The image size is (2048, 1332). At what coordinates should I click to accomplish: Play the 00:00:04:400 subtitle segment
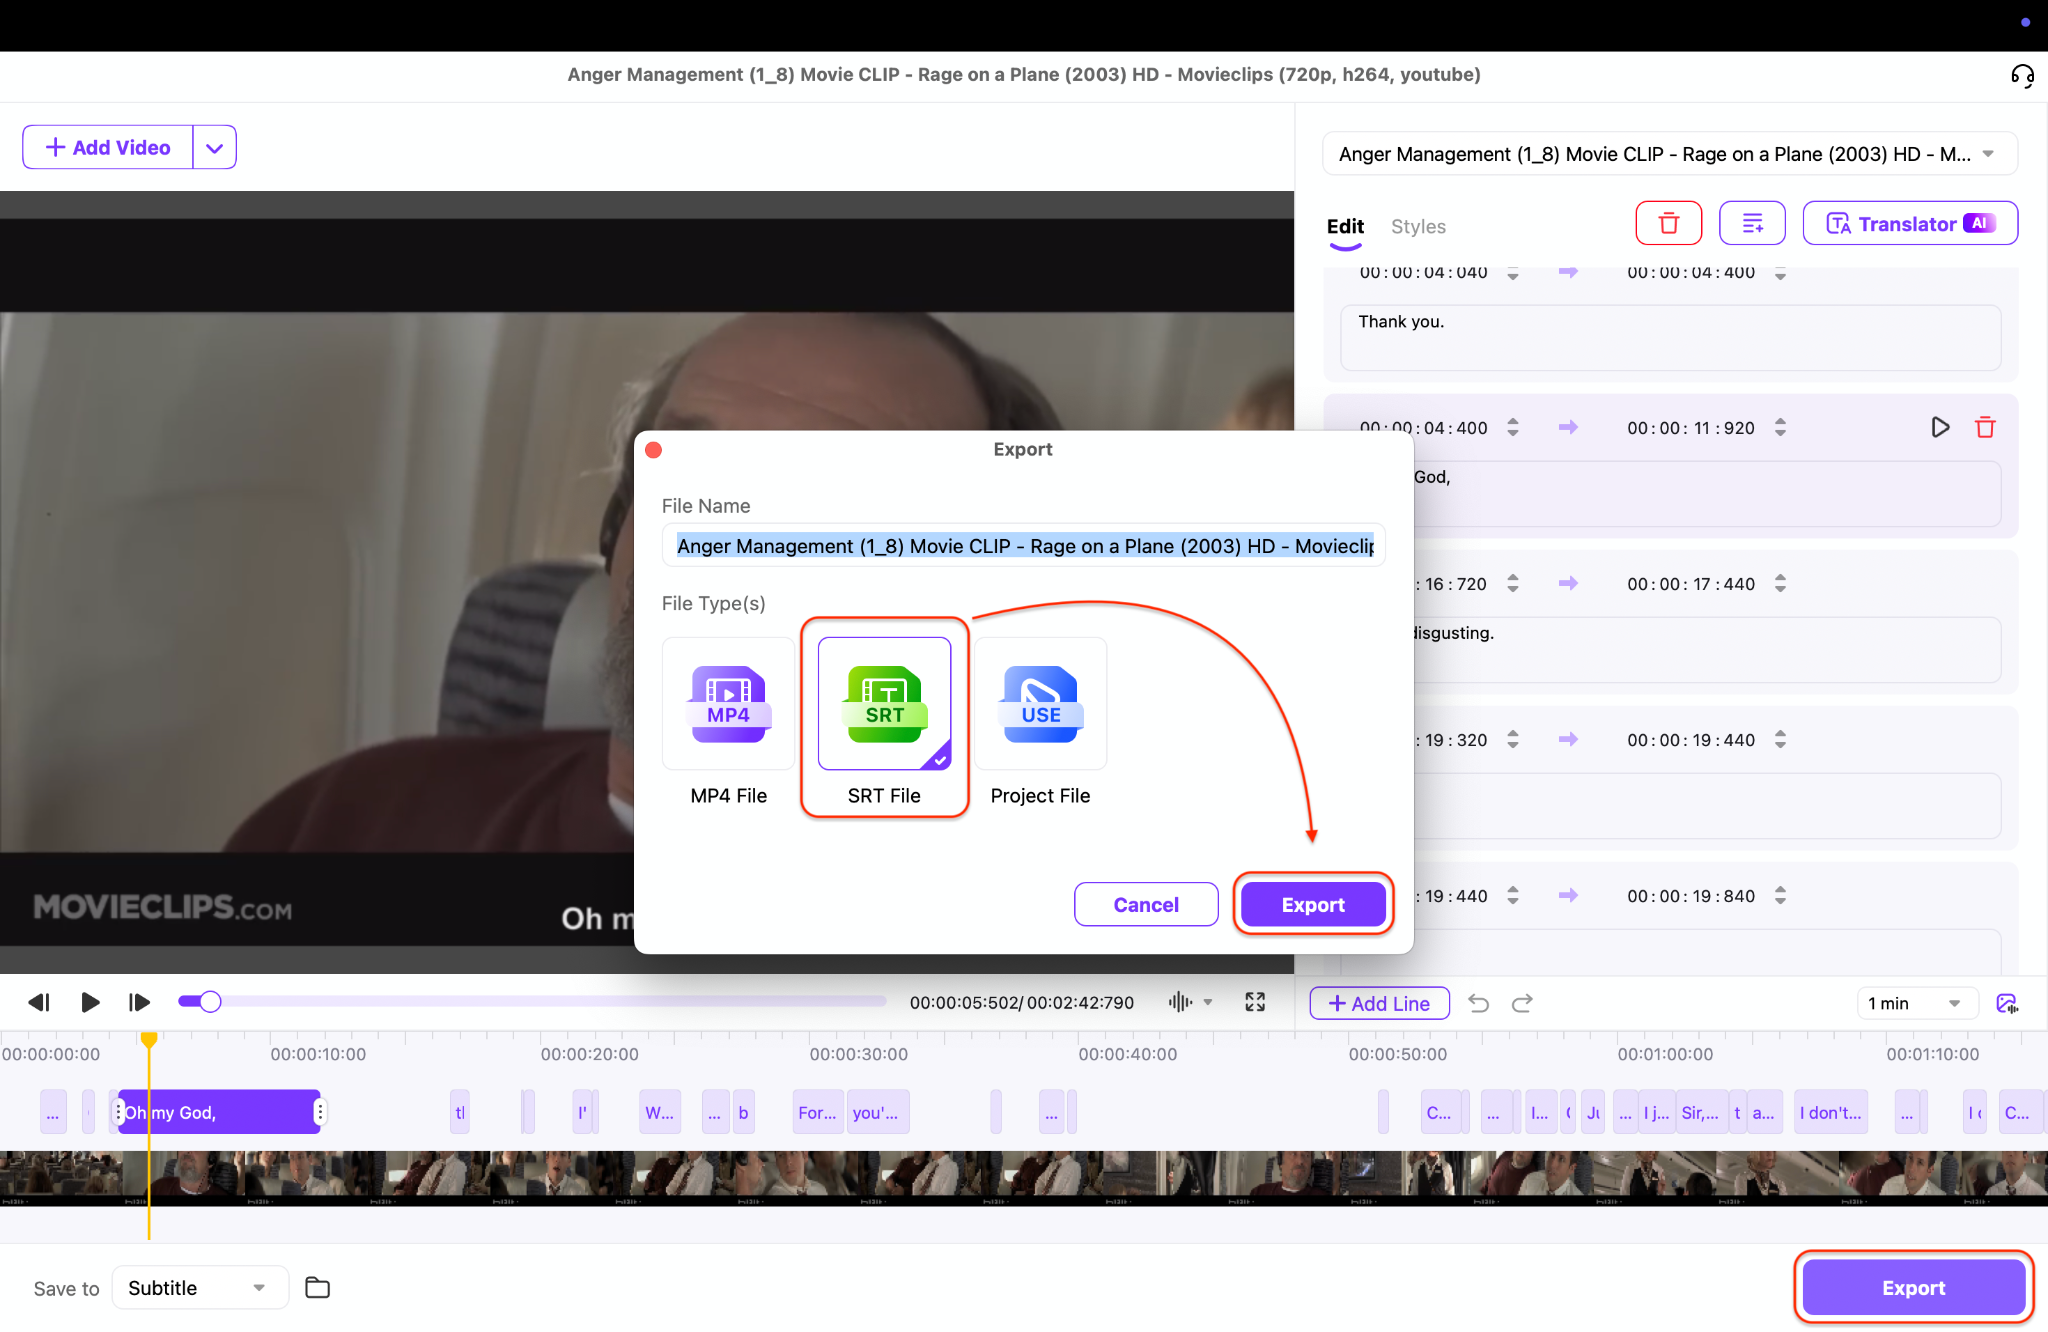click(1939, 428)
